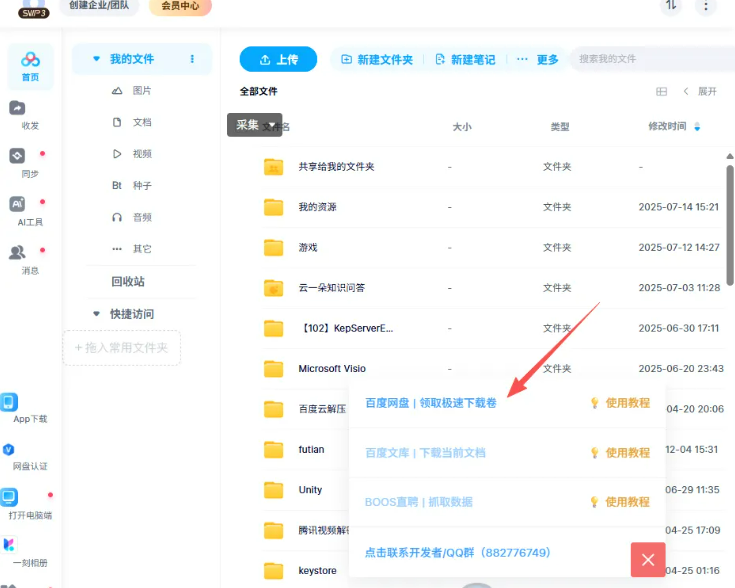Click the file list vertical scrollbar
Image resolution: width=735 pixels, height=588 pixels.
(730, 220)
